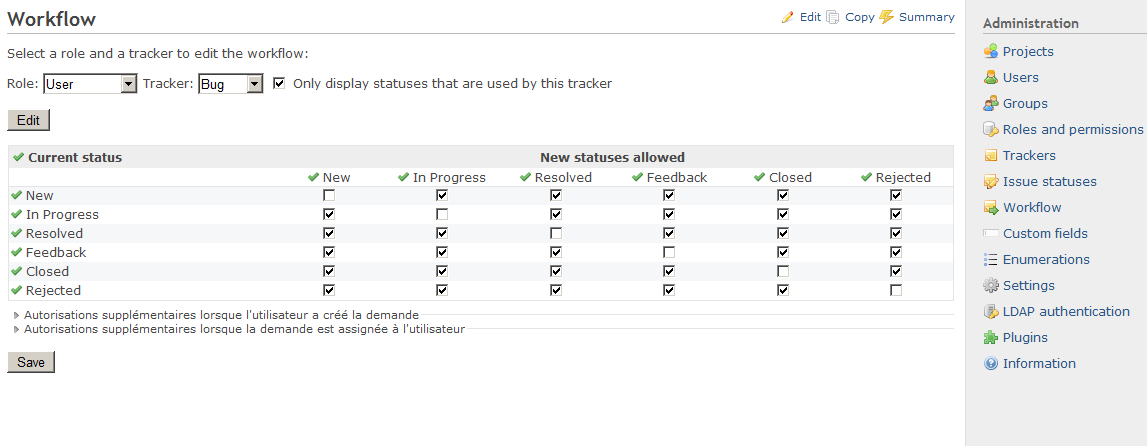Click the Plugins puzzle piece icon

click(x=990, y=338)
